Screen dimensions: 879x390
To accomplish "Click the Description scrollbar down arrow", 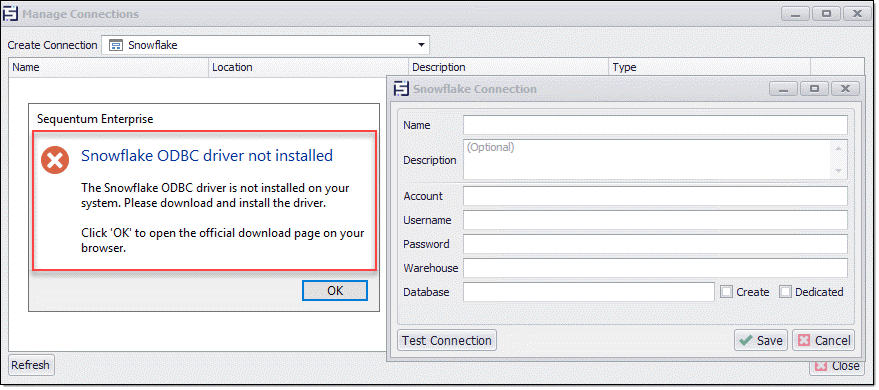I will pyautogui.click(x=839, y=171).
